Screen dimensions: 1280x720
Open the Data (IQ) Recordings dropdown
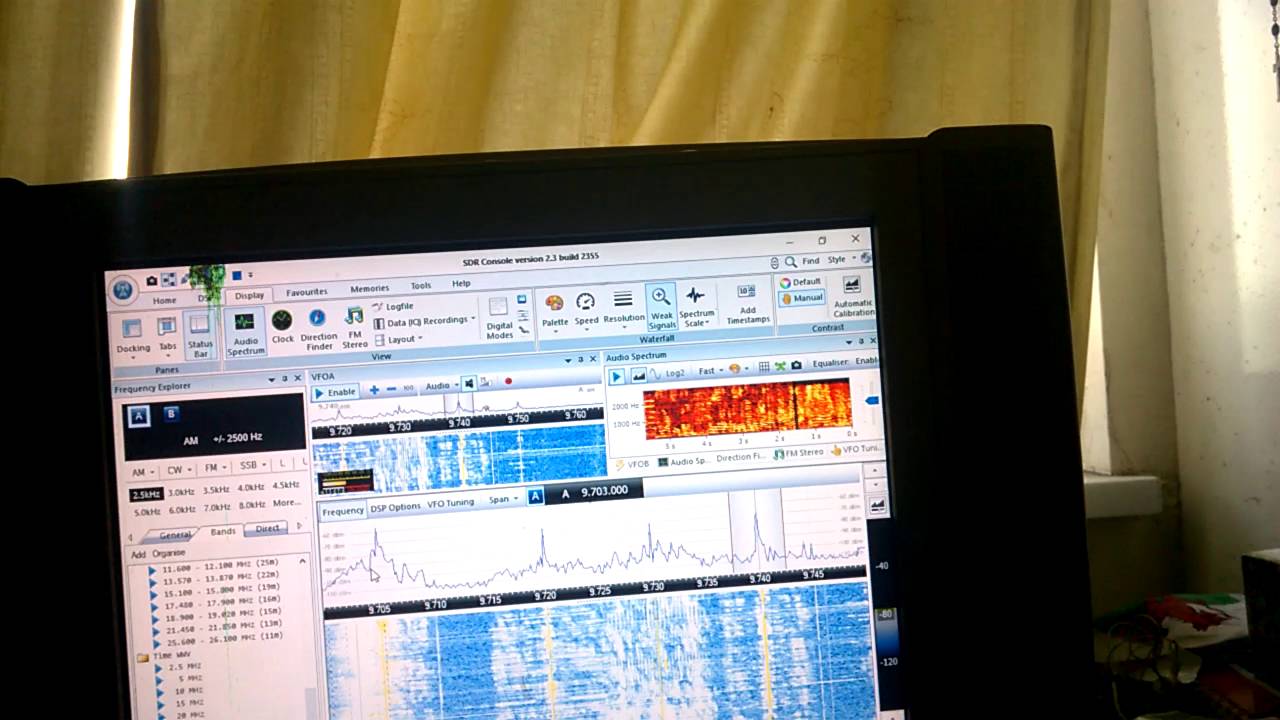(x=425, y=321)
